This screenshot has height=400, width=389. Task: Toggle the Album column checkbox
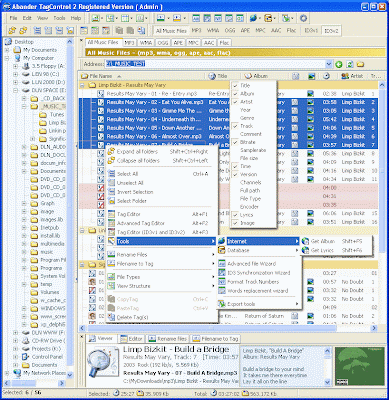[236, 94]
